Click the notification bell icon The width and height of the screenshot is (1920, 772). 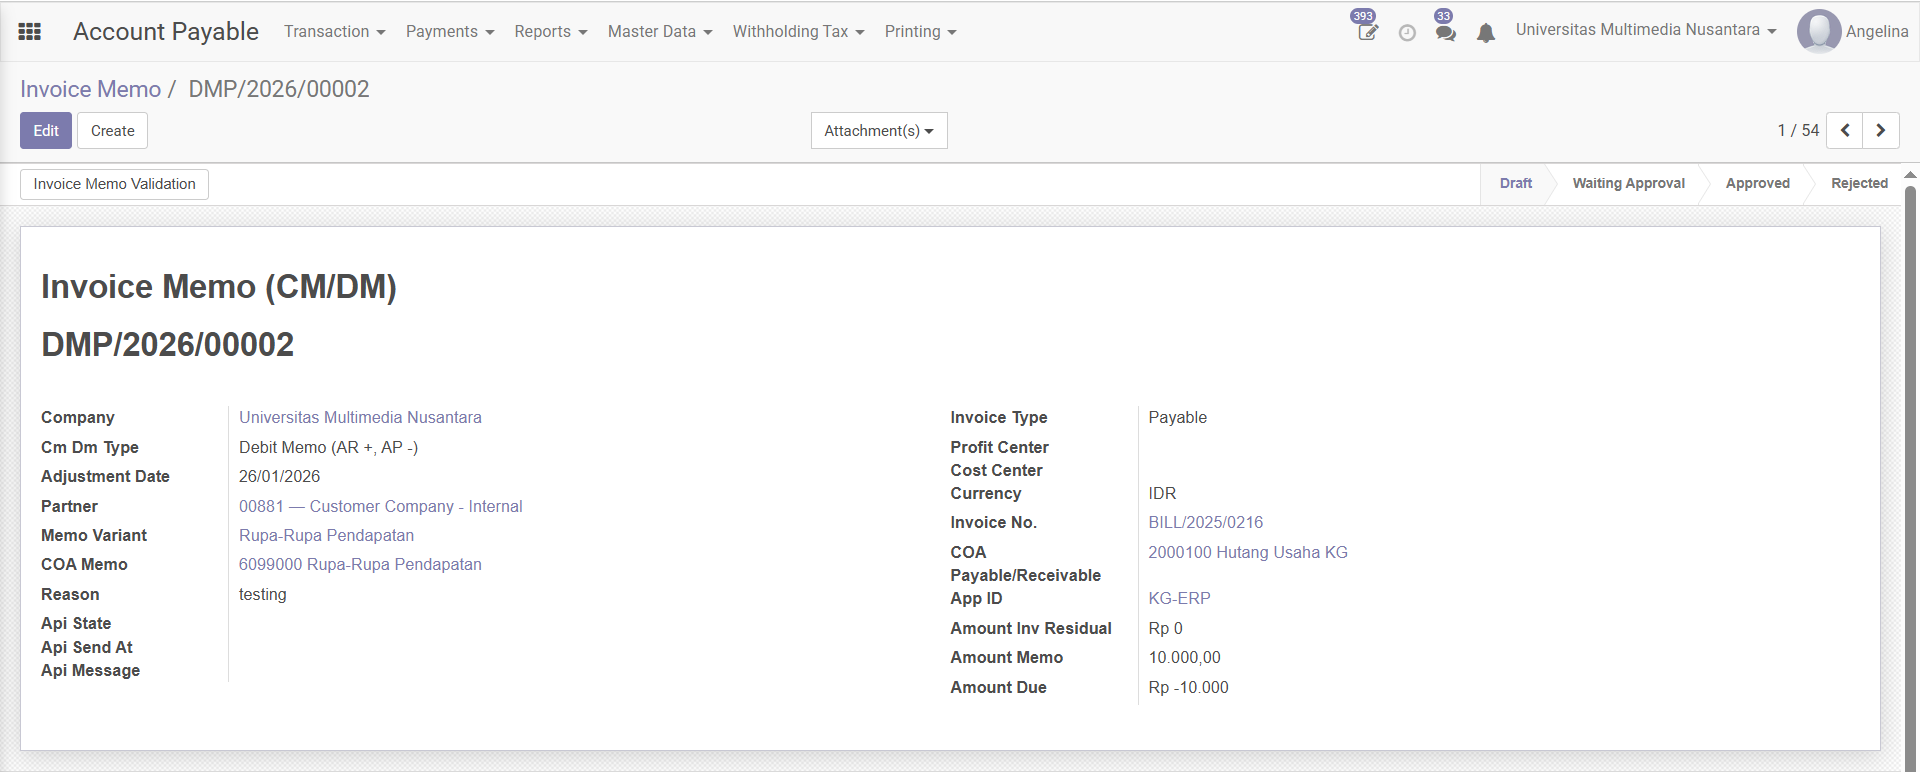click(x=1486, y=33)
